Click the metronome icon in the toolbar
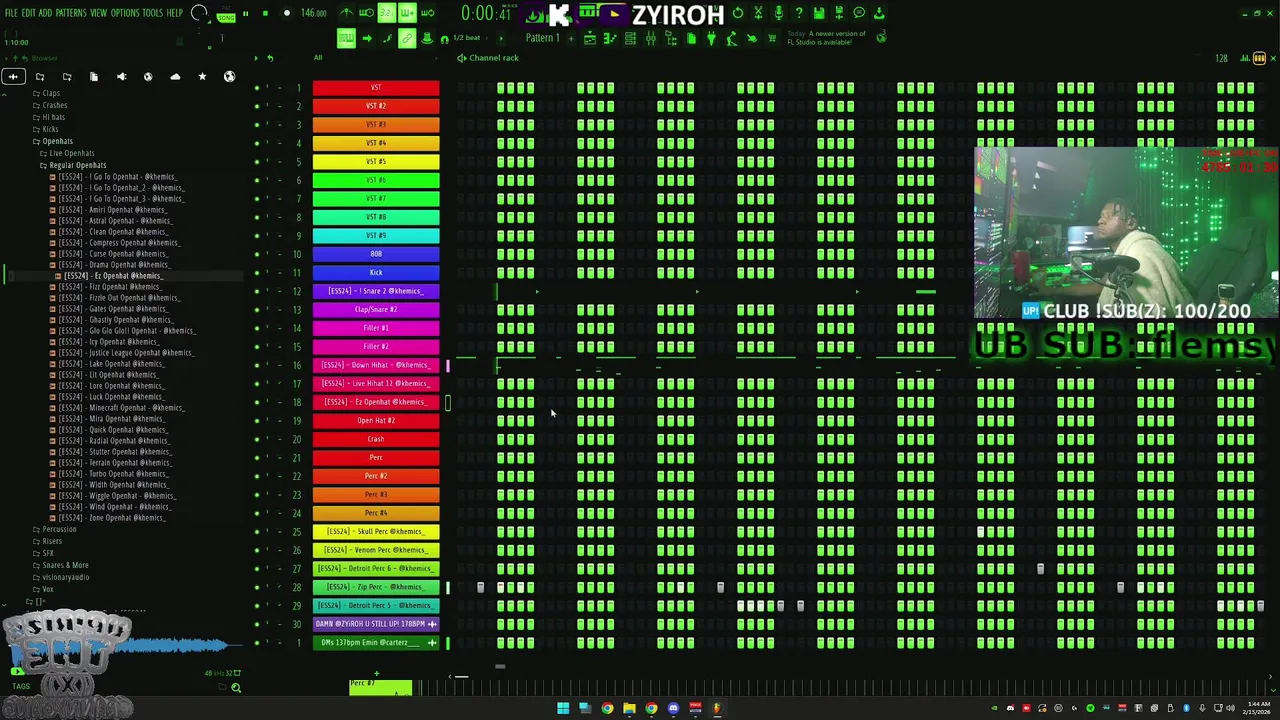Image resolution: width=1280 pixels, height=720 pixels. 346,13
